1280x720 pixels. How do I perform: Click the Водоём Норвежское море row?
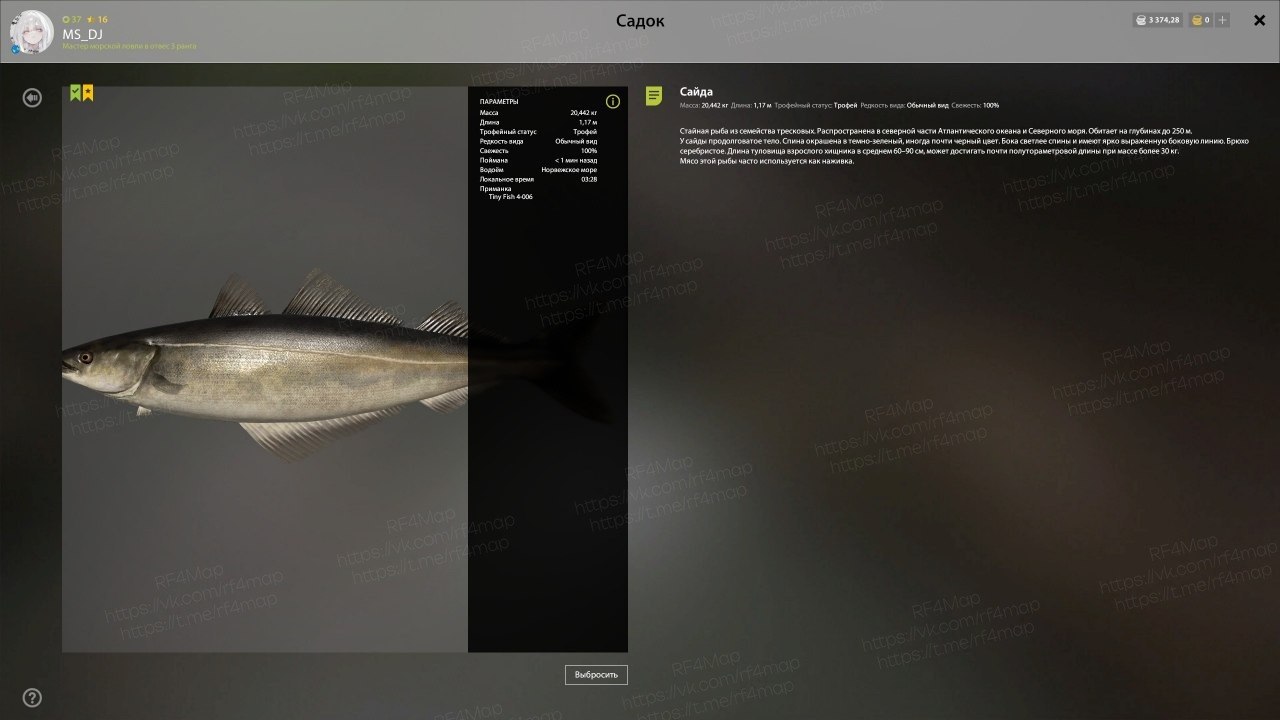[x=538, y=170]
